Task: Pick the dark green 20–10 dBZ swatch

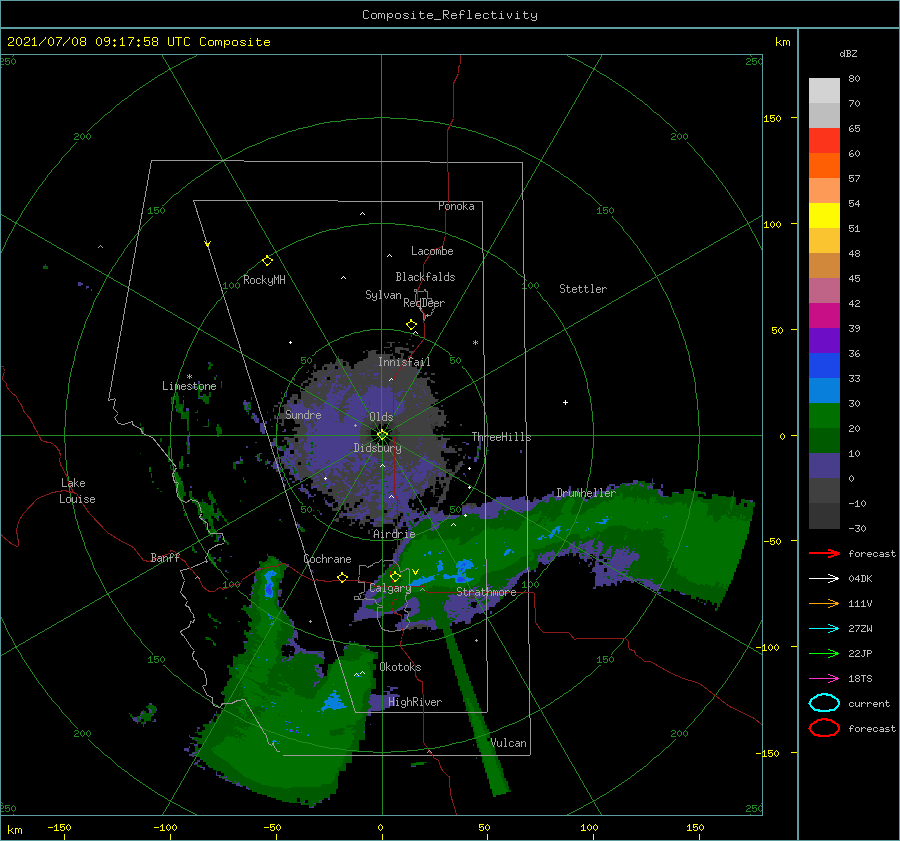Action: point(824,440)
